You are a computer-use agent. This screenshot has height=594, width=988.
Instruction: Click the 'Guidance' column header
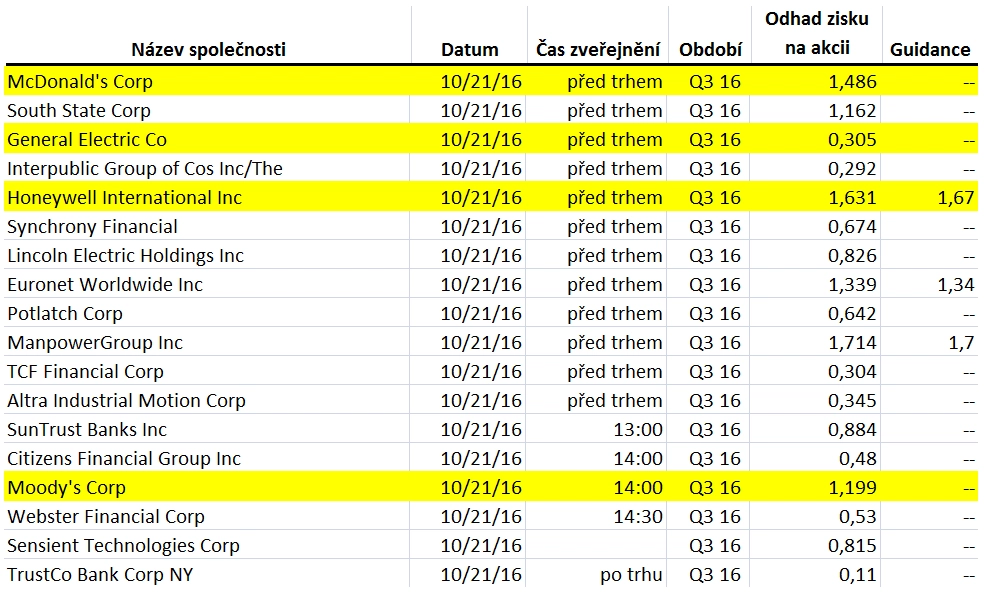(x=929, y=50)
